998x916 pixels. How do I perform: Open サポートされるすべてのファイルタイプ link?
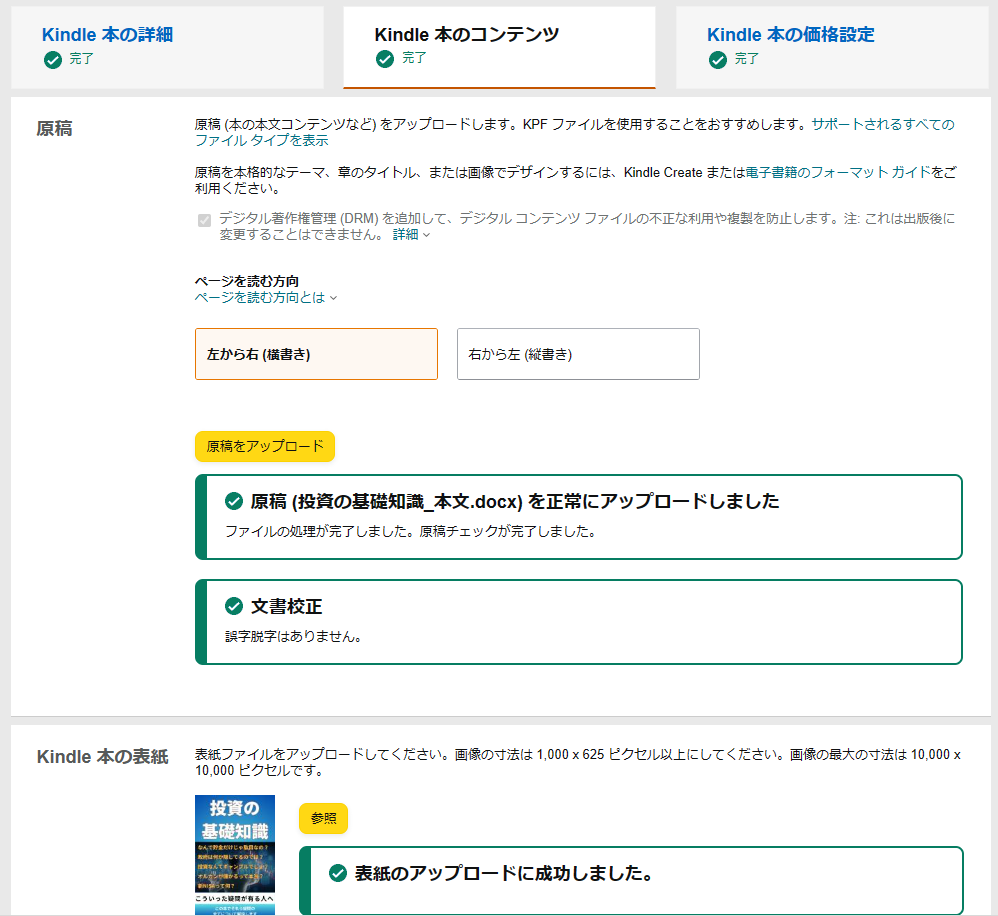pyautogui.click(x=882, y=125)
